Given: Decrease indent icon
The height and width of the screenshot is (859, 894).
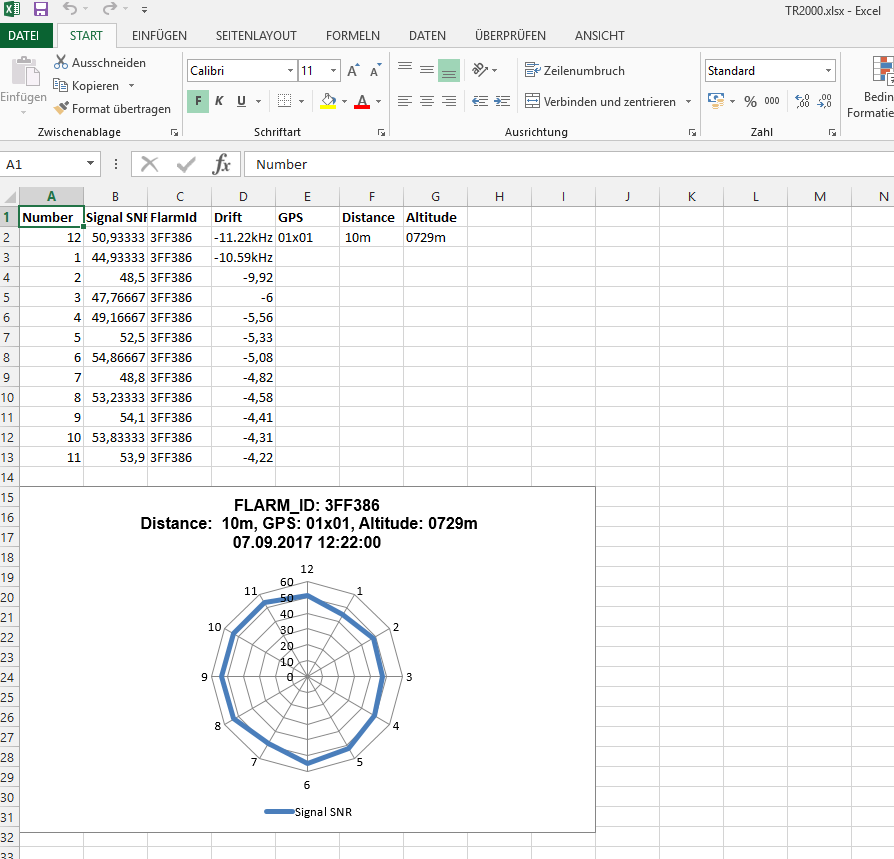Looking at the screenshot, I should (480, 101).
